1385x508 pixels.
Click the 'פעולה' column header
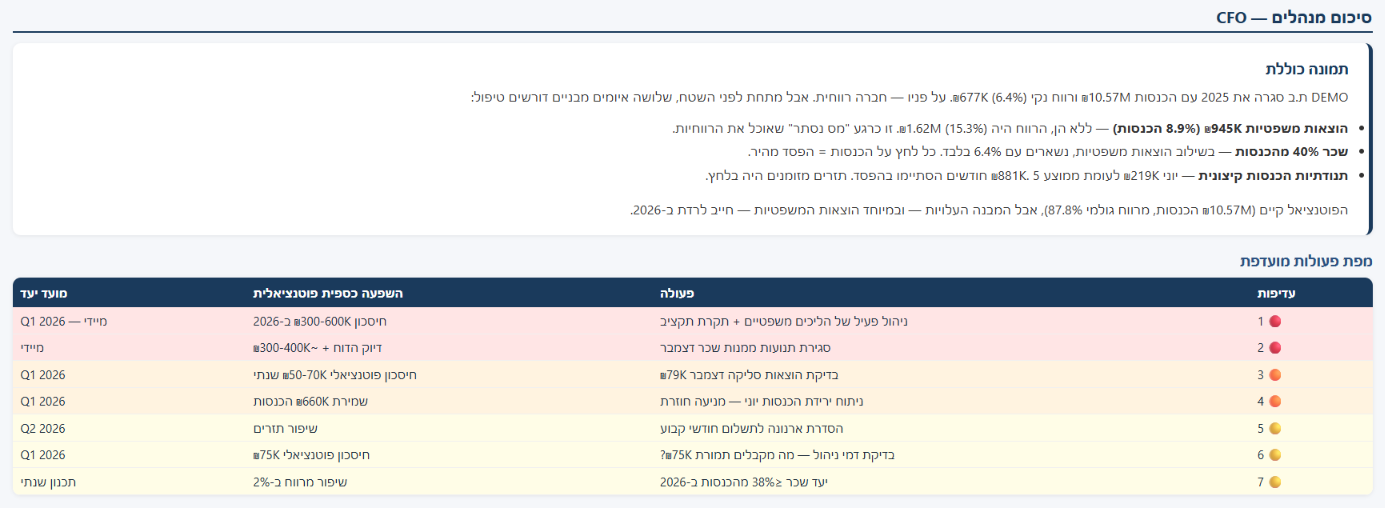(677, 293)
